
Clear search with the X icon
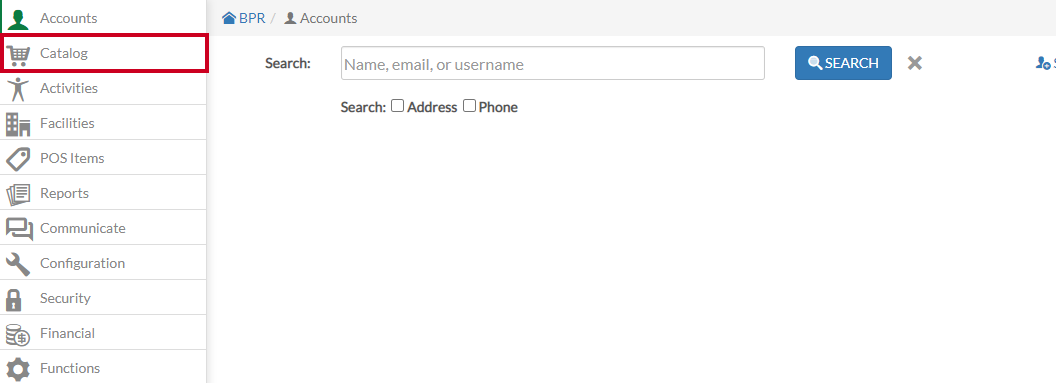[x=915, y=63]
